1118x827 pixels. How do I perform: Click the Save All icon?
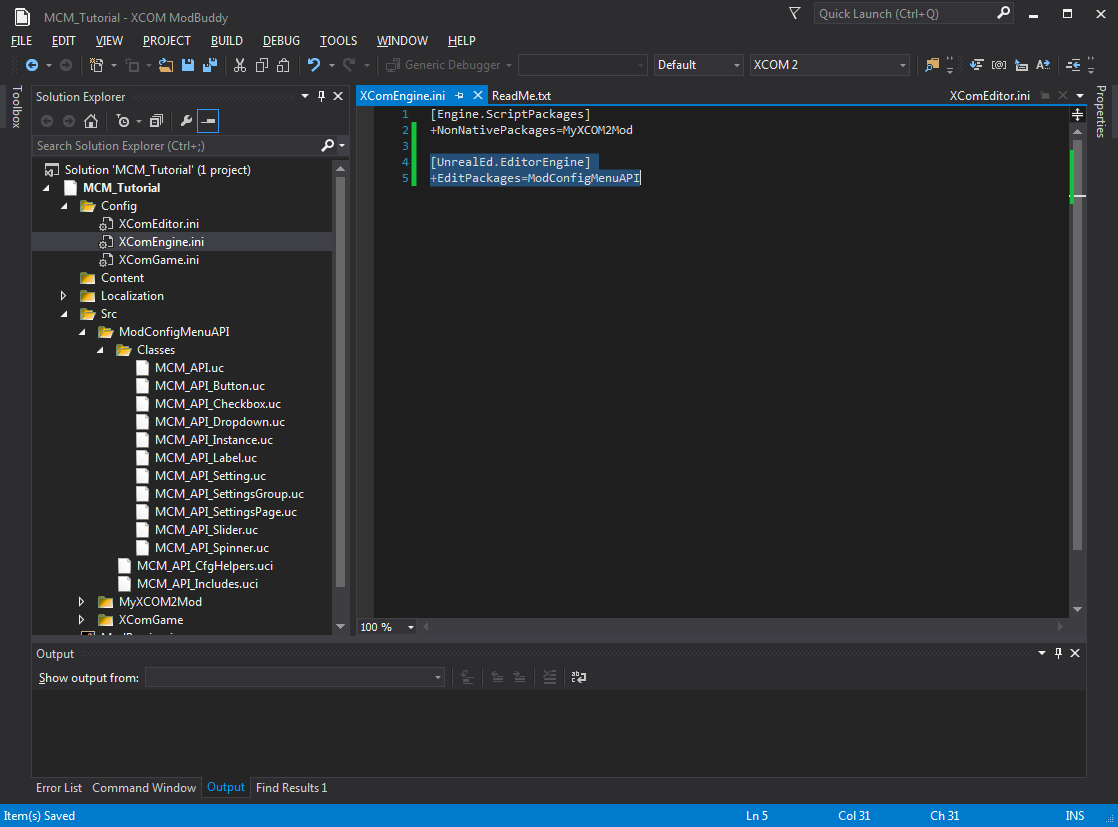(x=210, y=65)
